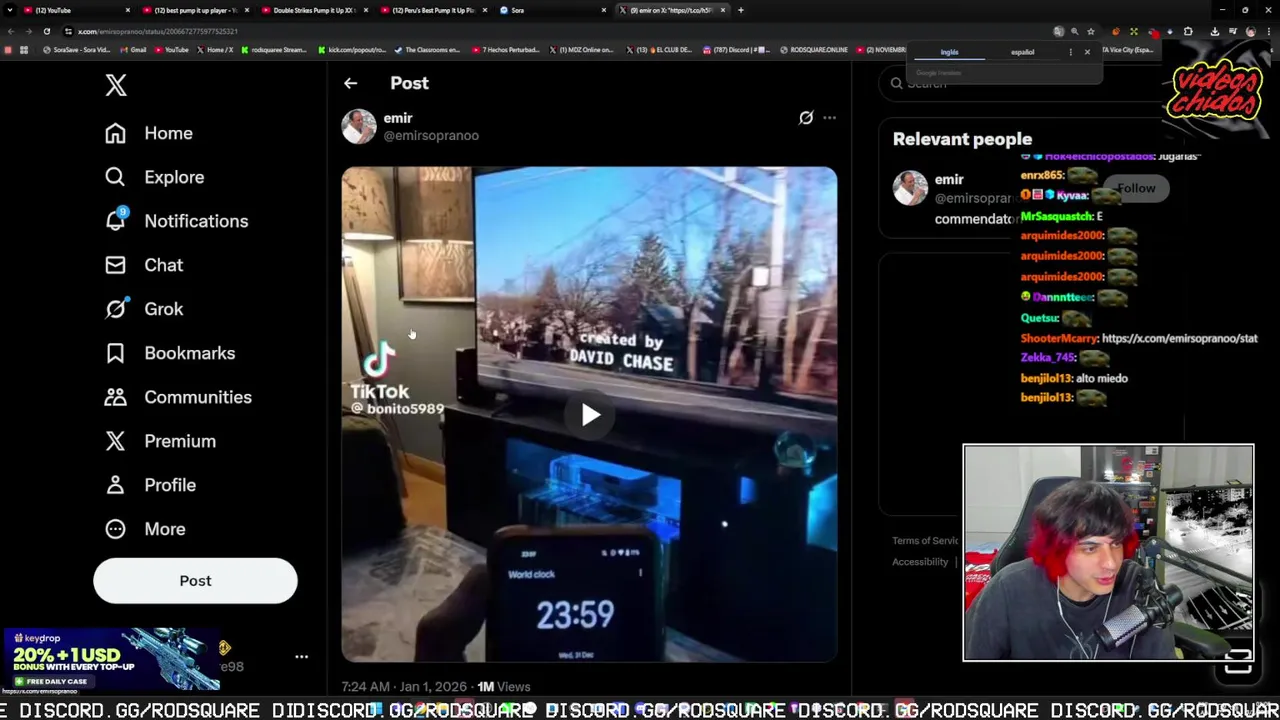Play the video in the post

[590, 415]
